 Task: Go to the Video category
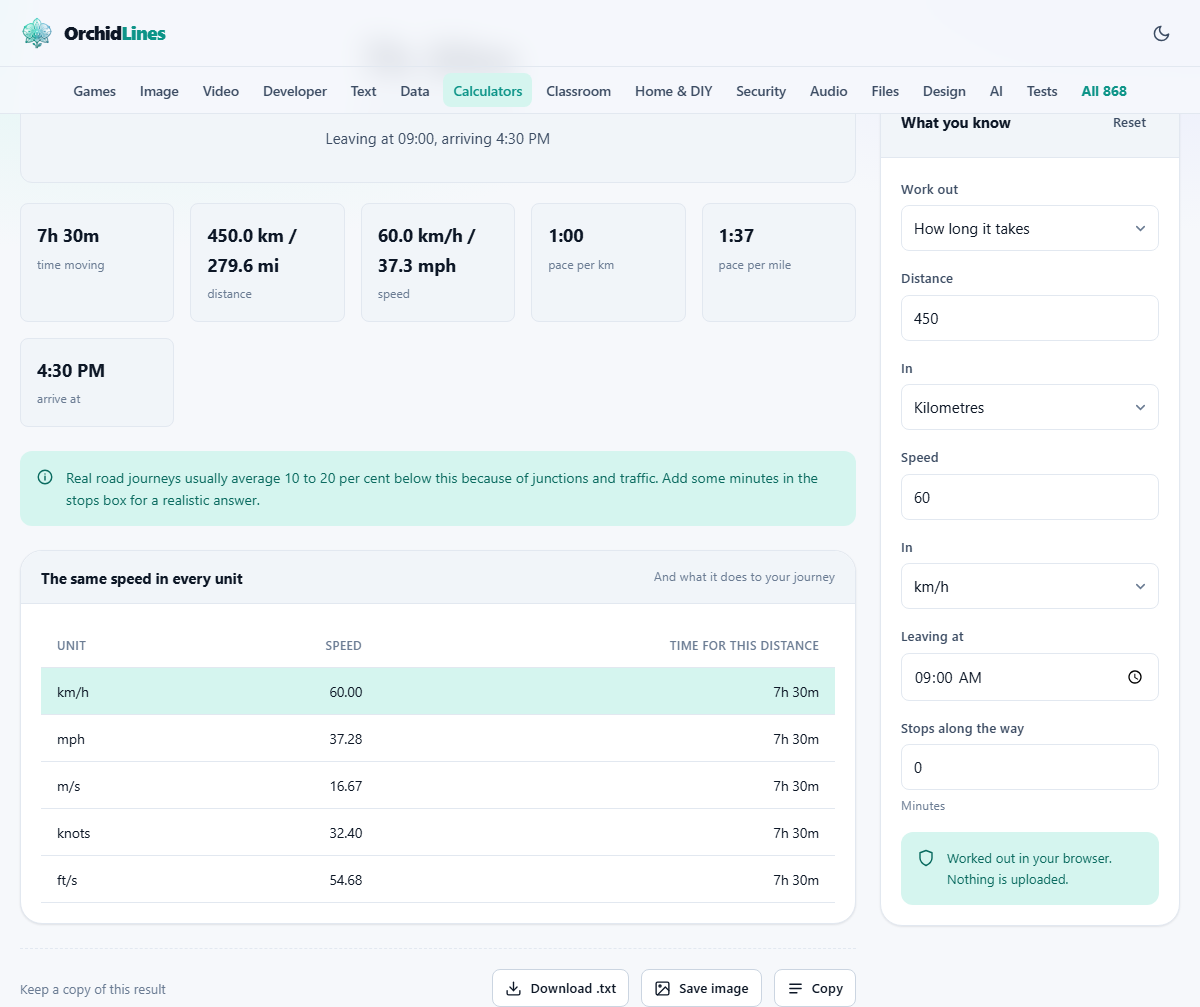221,91
